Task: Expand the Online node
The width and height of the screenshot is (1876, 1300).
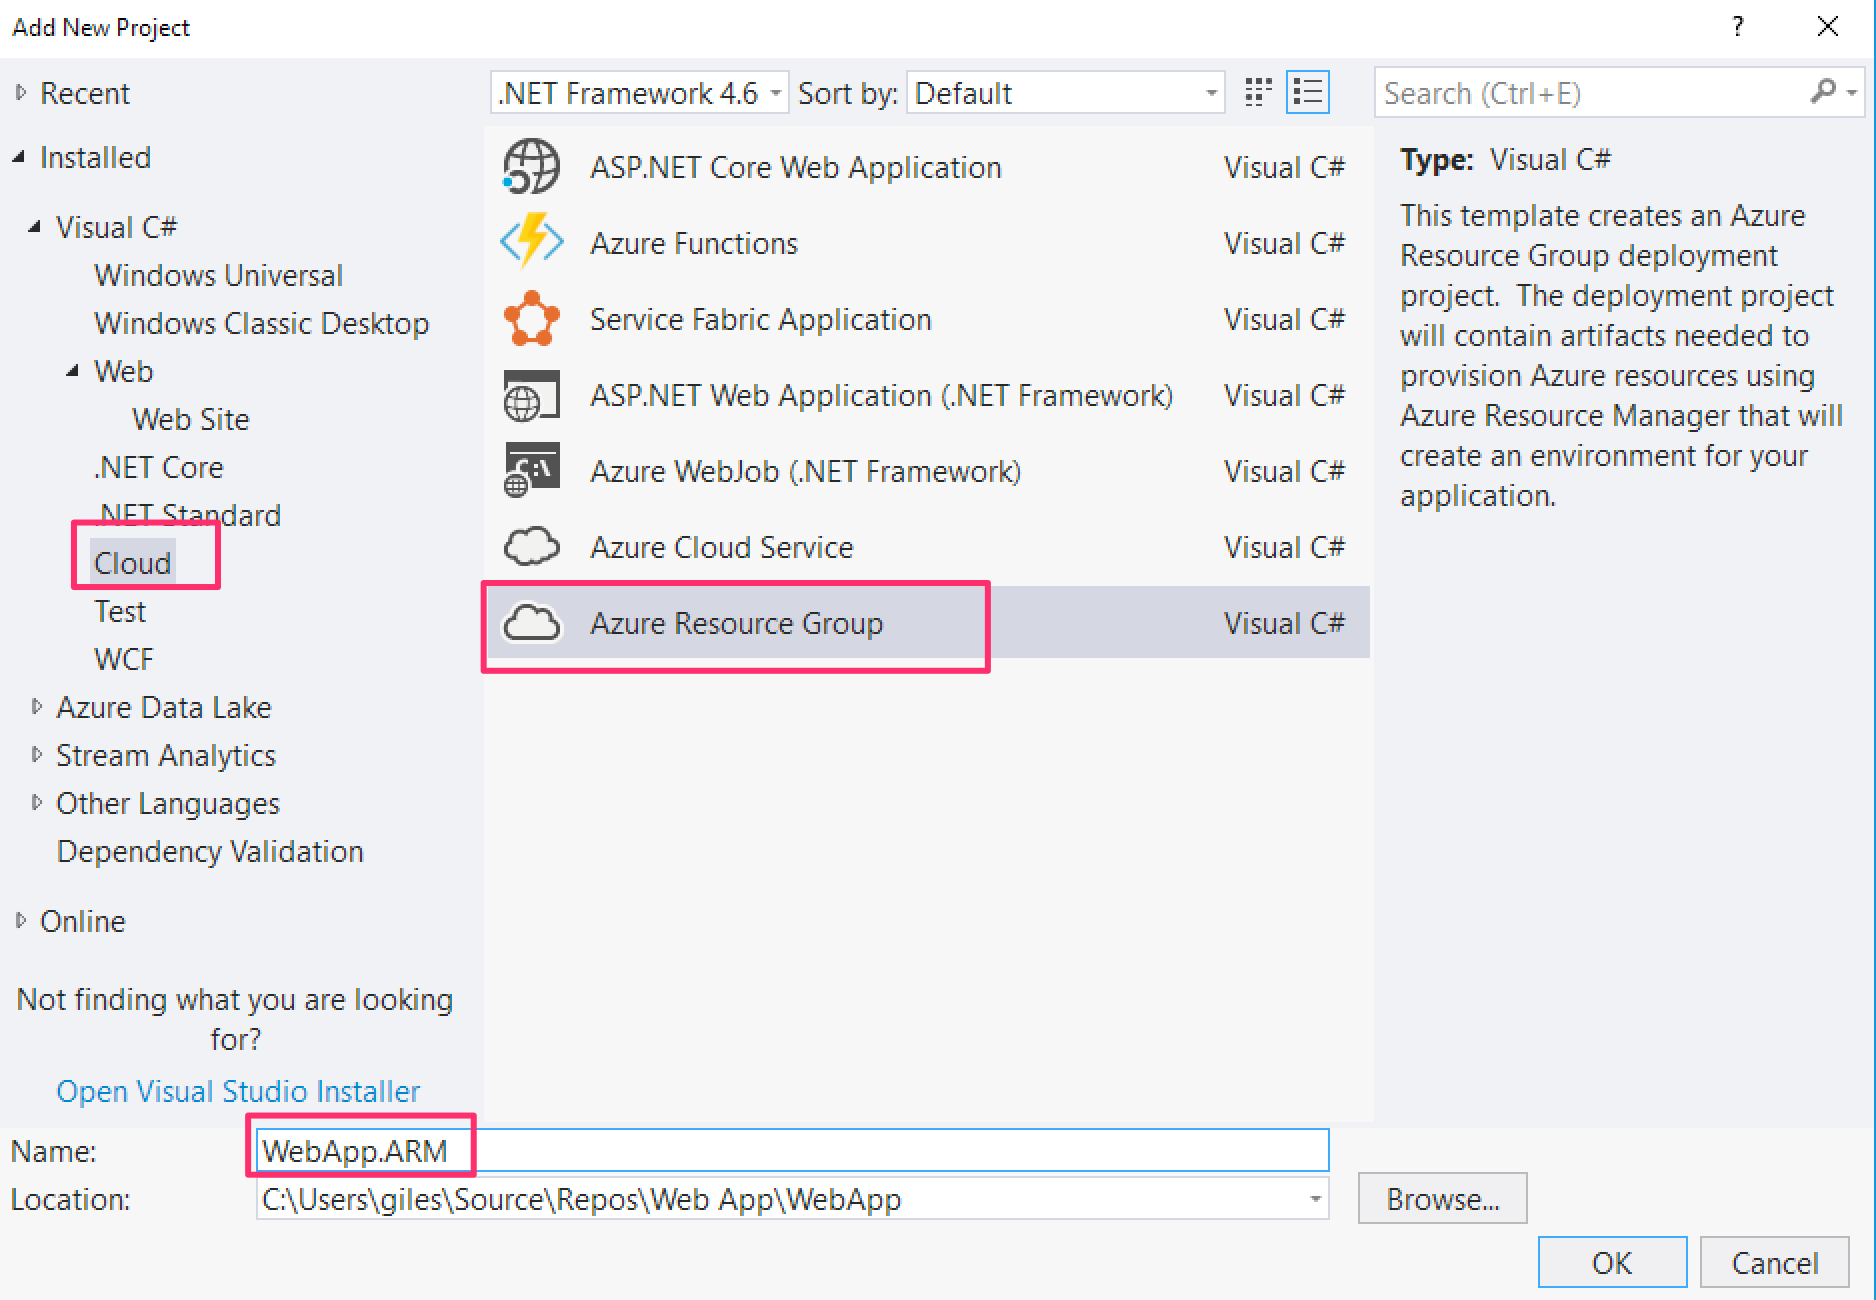Action: tap(21, 921)
